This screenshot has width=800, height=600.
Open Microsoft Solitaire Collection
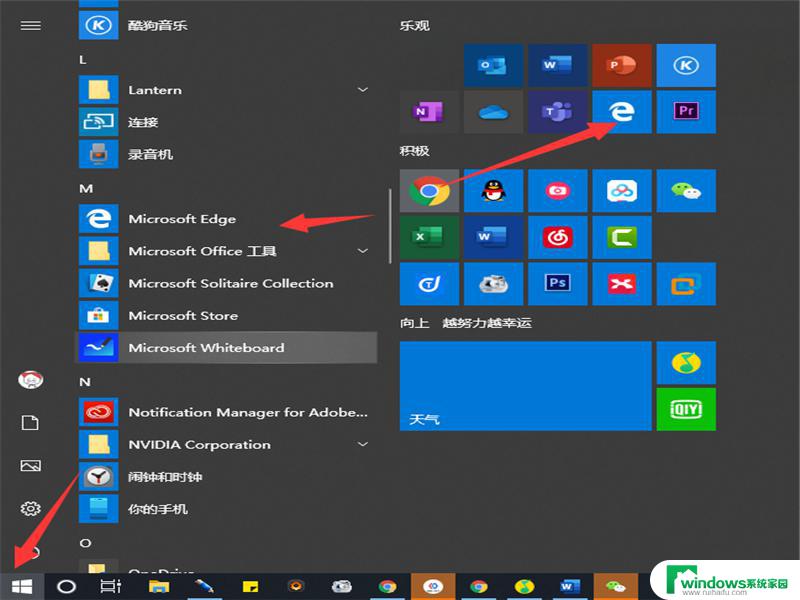[227, 283]
